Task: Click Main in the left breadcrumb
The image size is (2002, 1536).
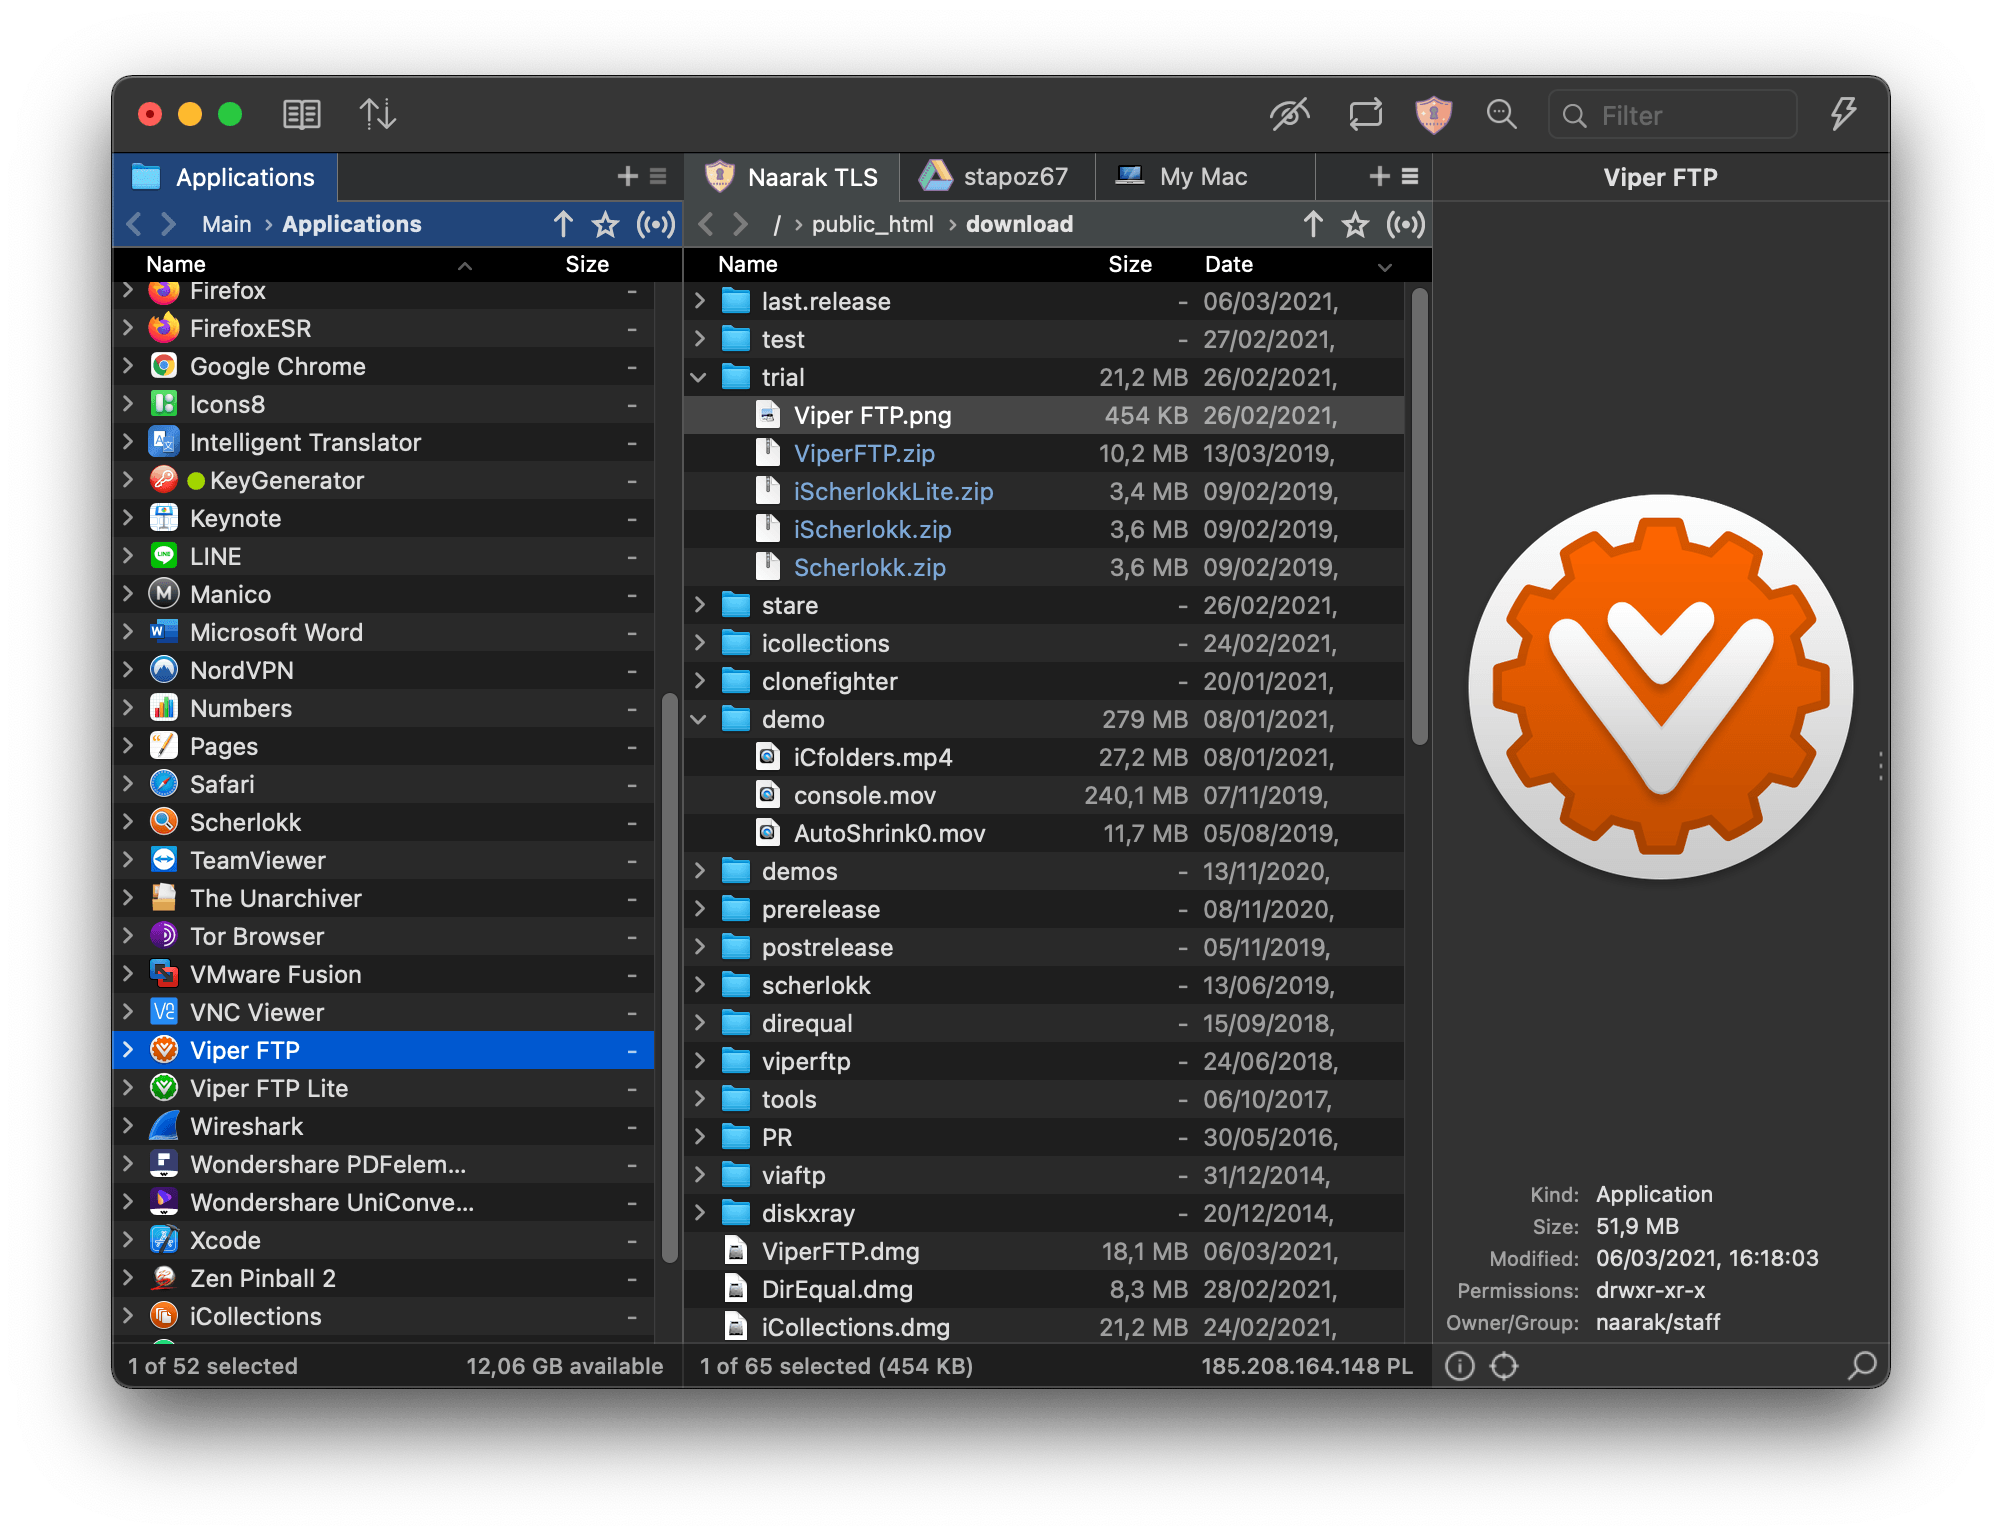Action: click(x=226, y=225)
